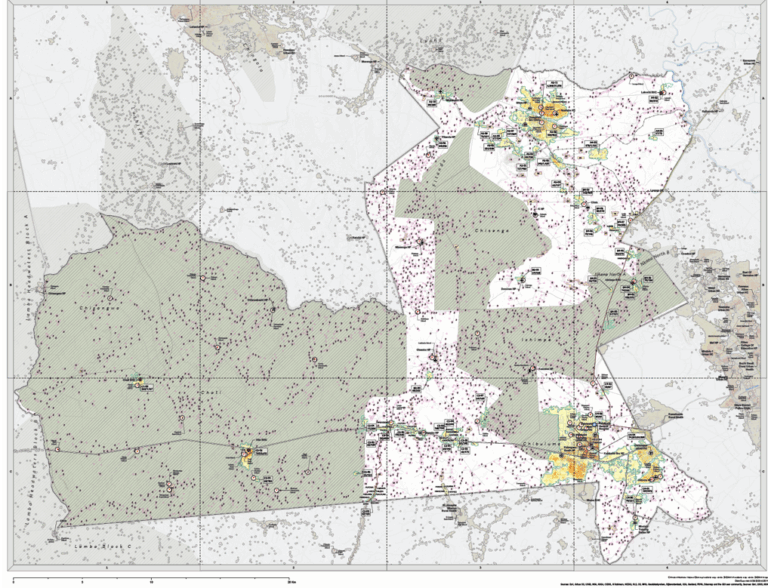Click the large orange urban area in the north
The image size is (768, 588).
pos(548,113)
